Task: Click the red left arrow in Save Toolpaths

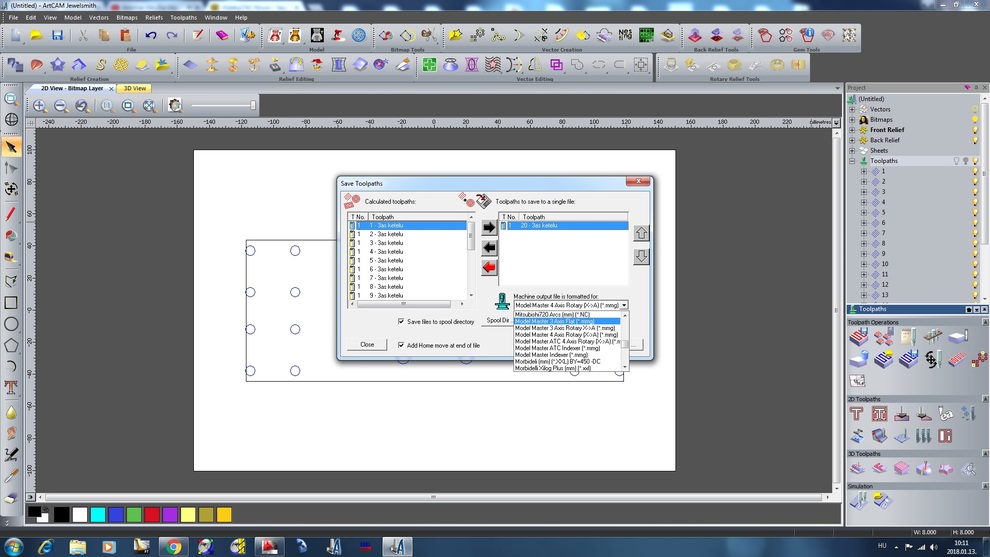Action: 489,267
